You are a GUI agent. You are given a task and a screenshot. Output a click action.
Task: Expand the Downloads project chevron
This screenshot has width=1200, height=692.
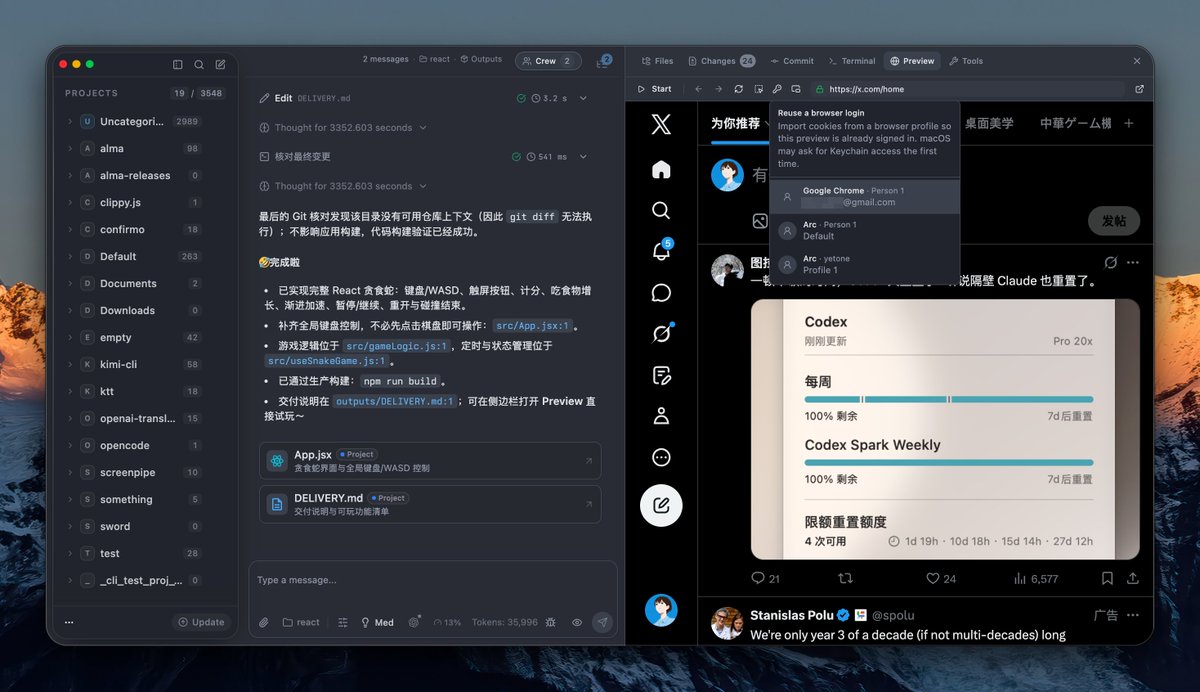pyautogui.click(x=70, y=310)
